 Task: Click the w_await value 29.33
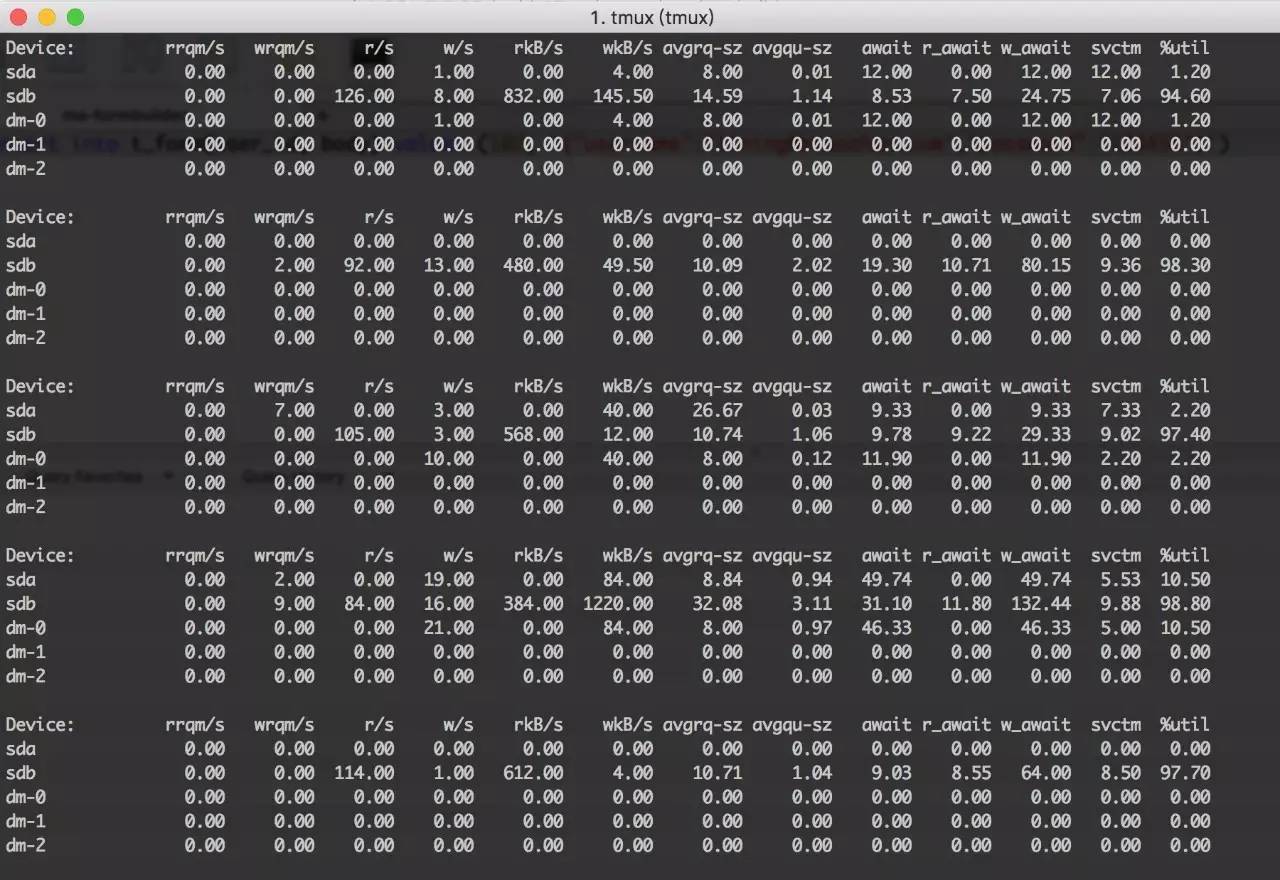(x=1047, y=434)
